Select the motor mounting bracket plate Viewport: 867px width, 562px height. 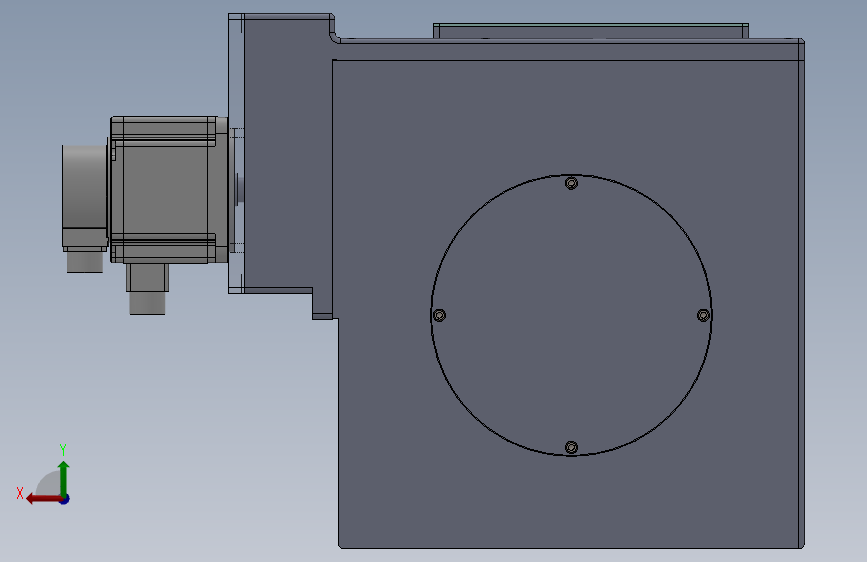[x=236, y=153]
